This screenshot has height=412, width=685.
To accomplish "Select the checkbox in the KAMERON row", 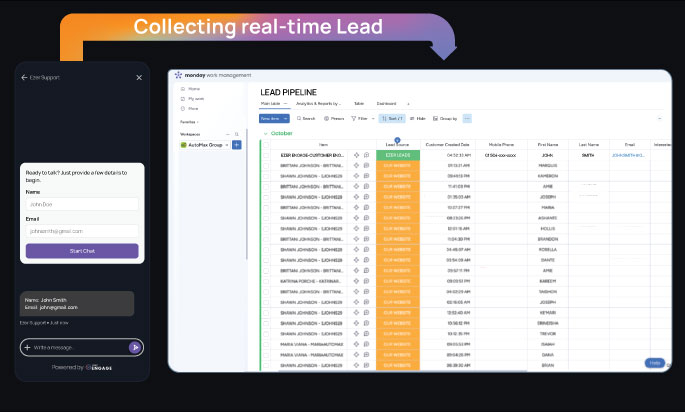I will (x=266, y=176).
